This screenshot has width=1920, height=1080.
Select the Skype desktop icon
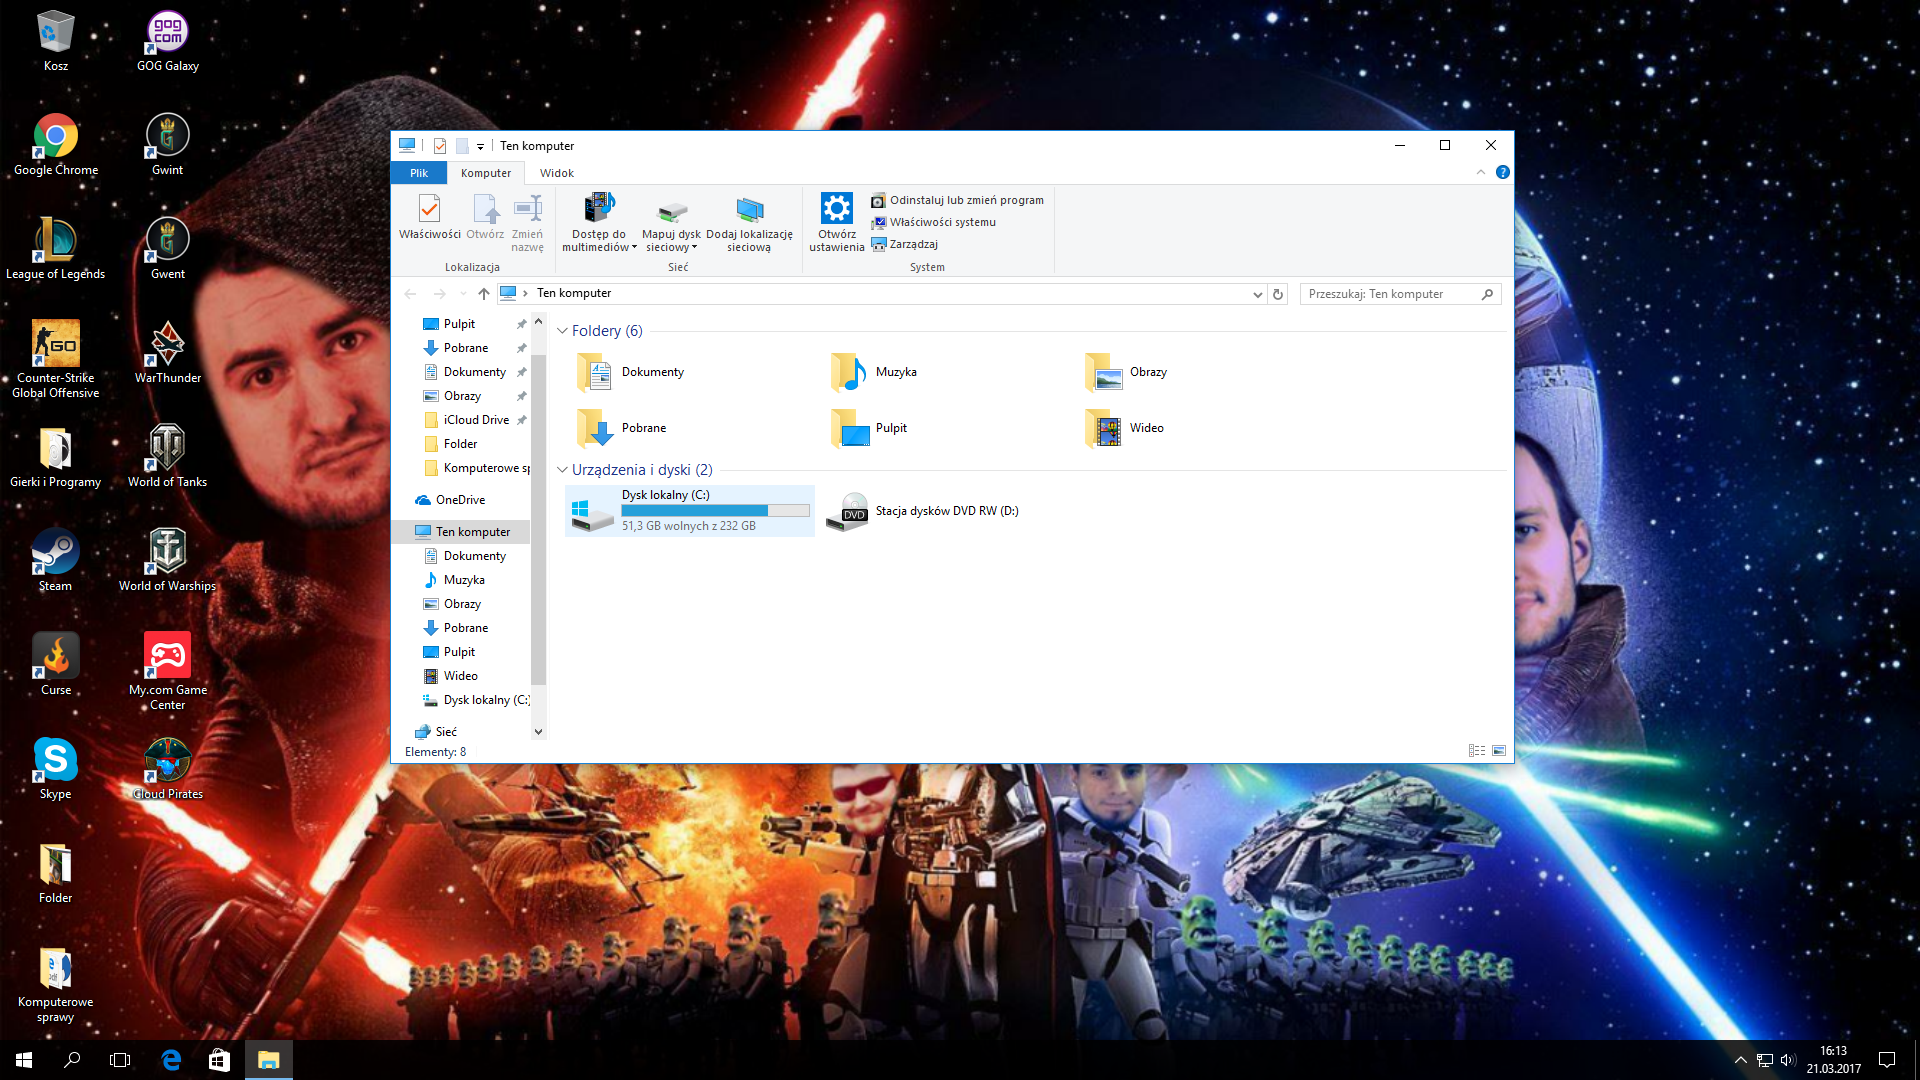tap(55, 769)
